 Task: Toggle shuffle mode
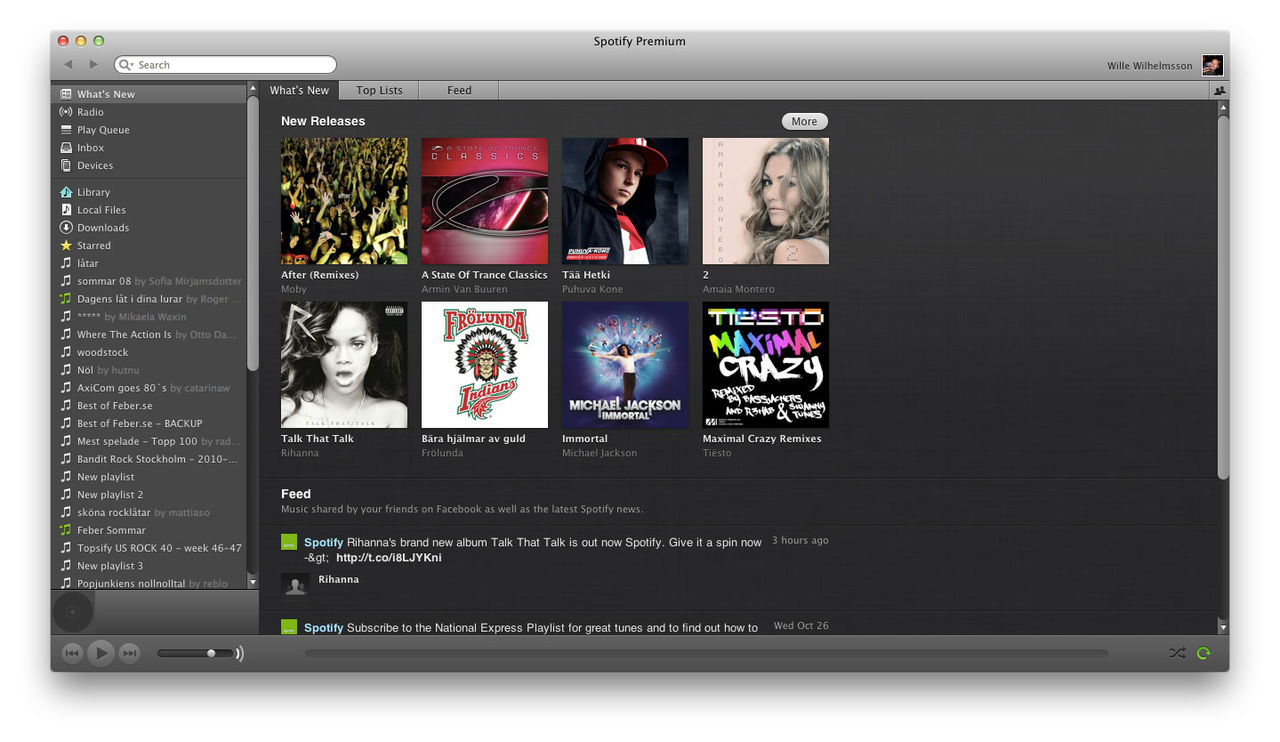pyautogui.click(x=1177, y=653)
